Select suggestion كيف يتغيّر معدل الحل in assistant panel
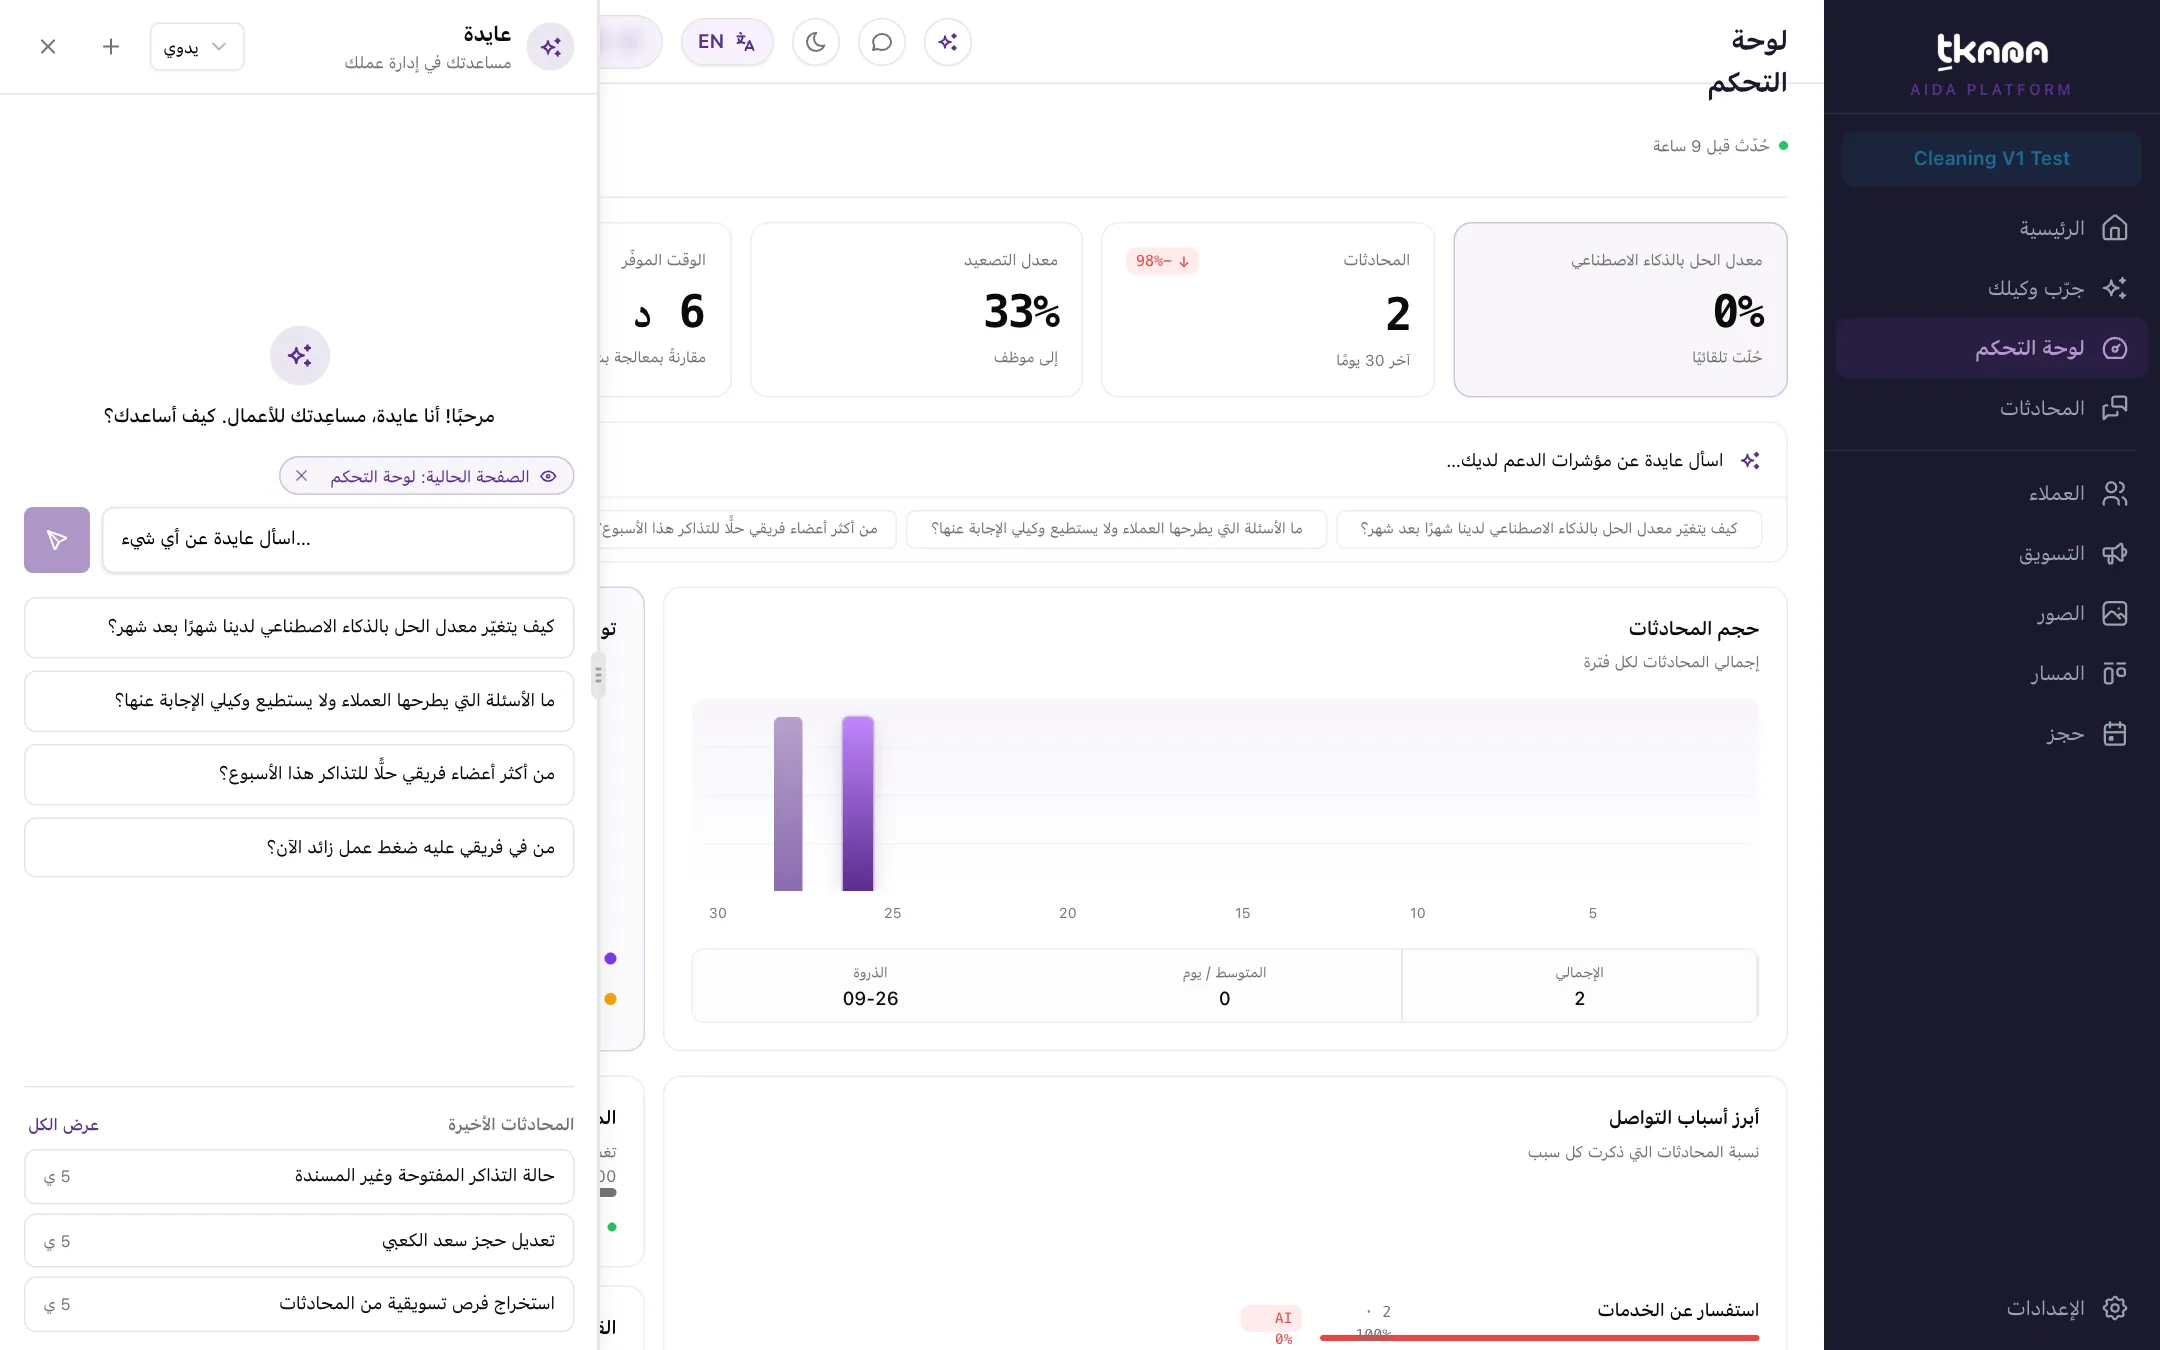The height and width of the screenshot is (1350, 2160). 299,627
